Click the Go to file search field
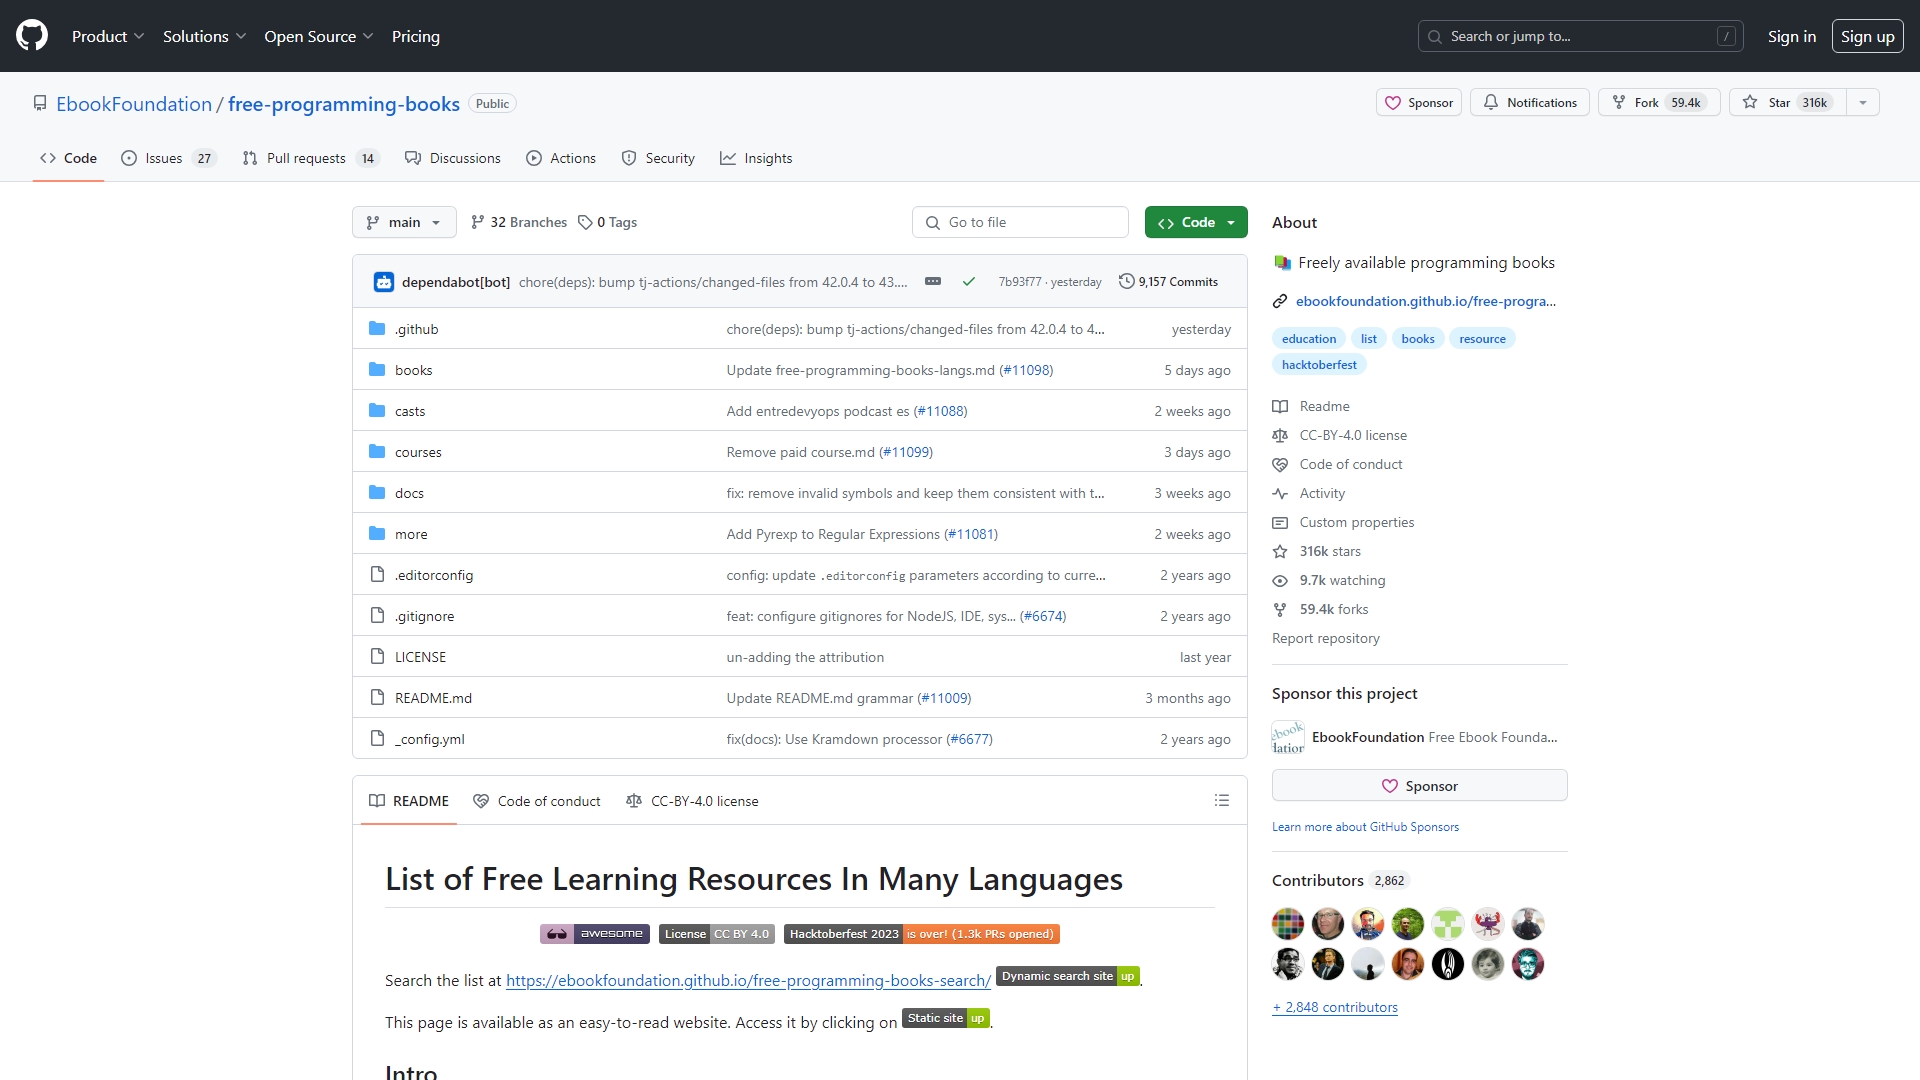Screen dimensions: 1920x1080 pos(1020,222)
